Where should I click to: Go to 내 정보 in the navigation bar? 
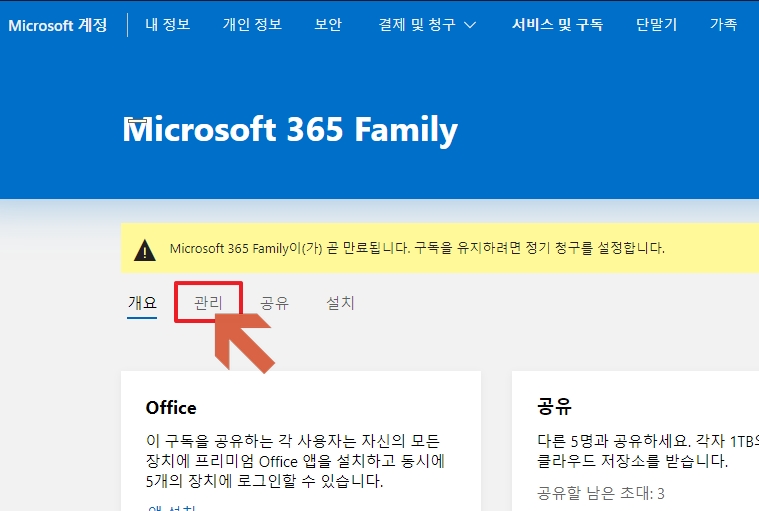point(167,24)
